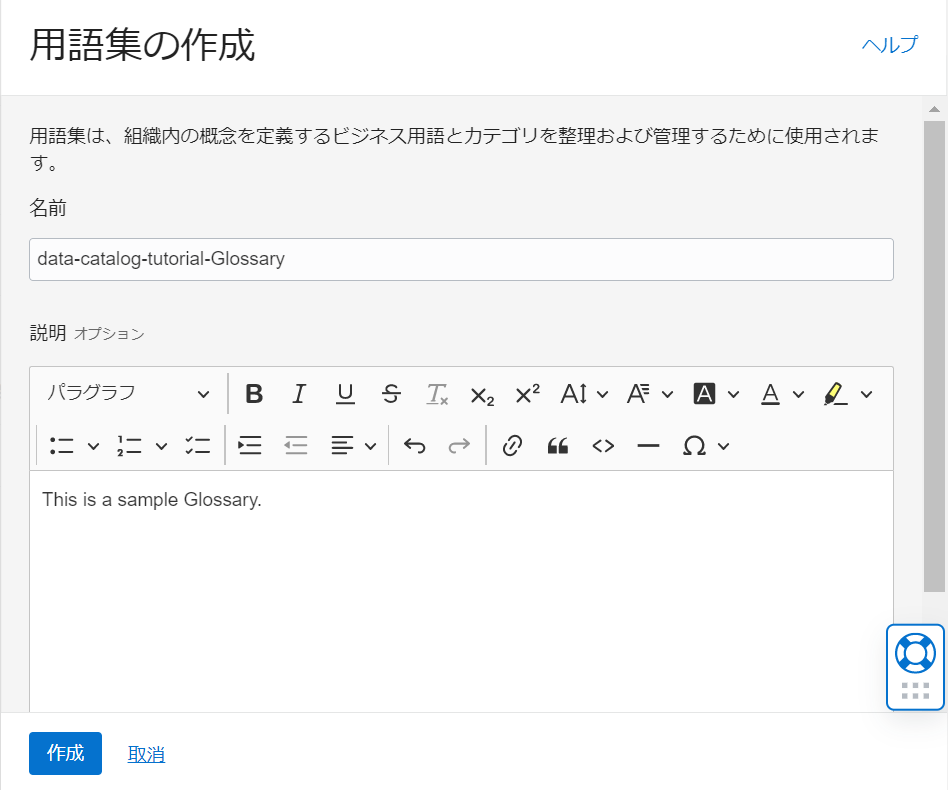
Task: Apply italic formatting to text
Action: tap(299, 394)
